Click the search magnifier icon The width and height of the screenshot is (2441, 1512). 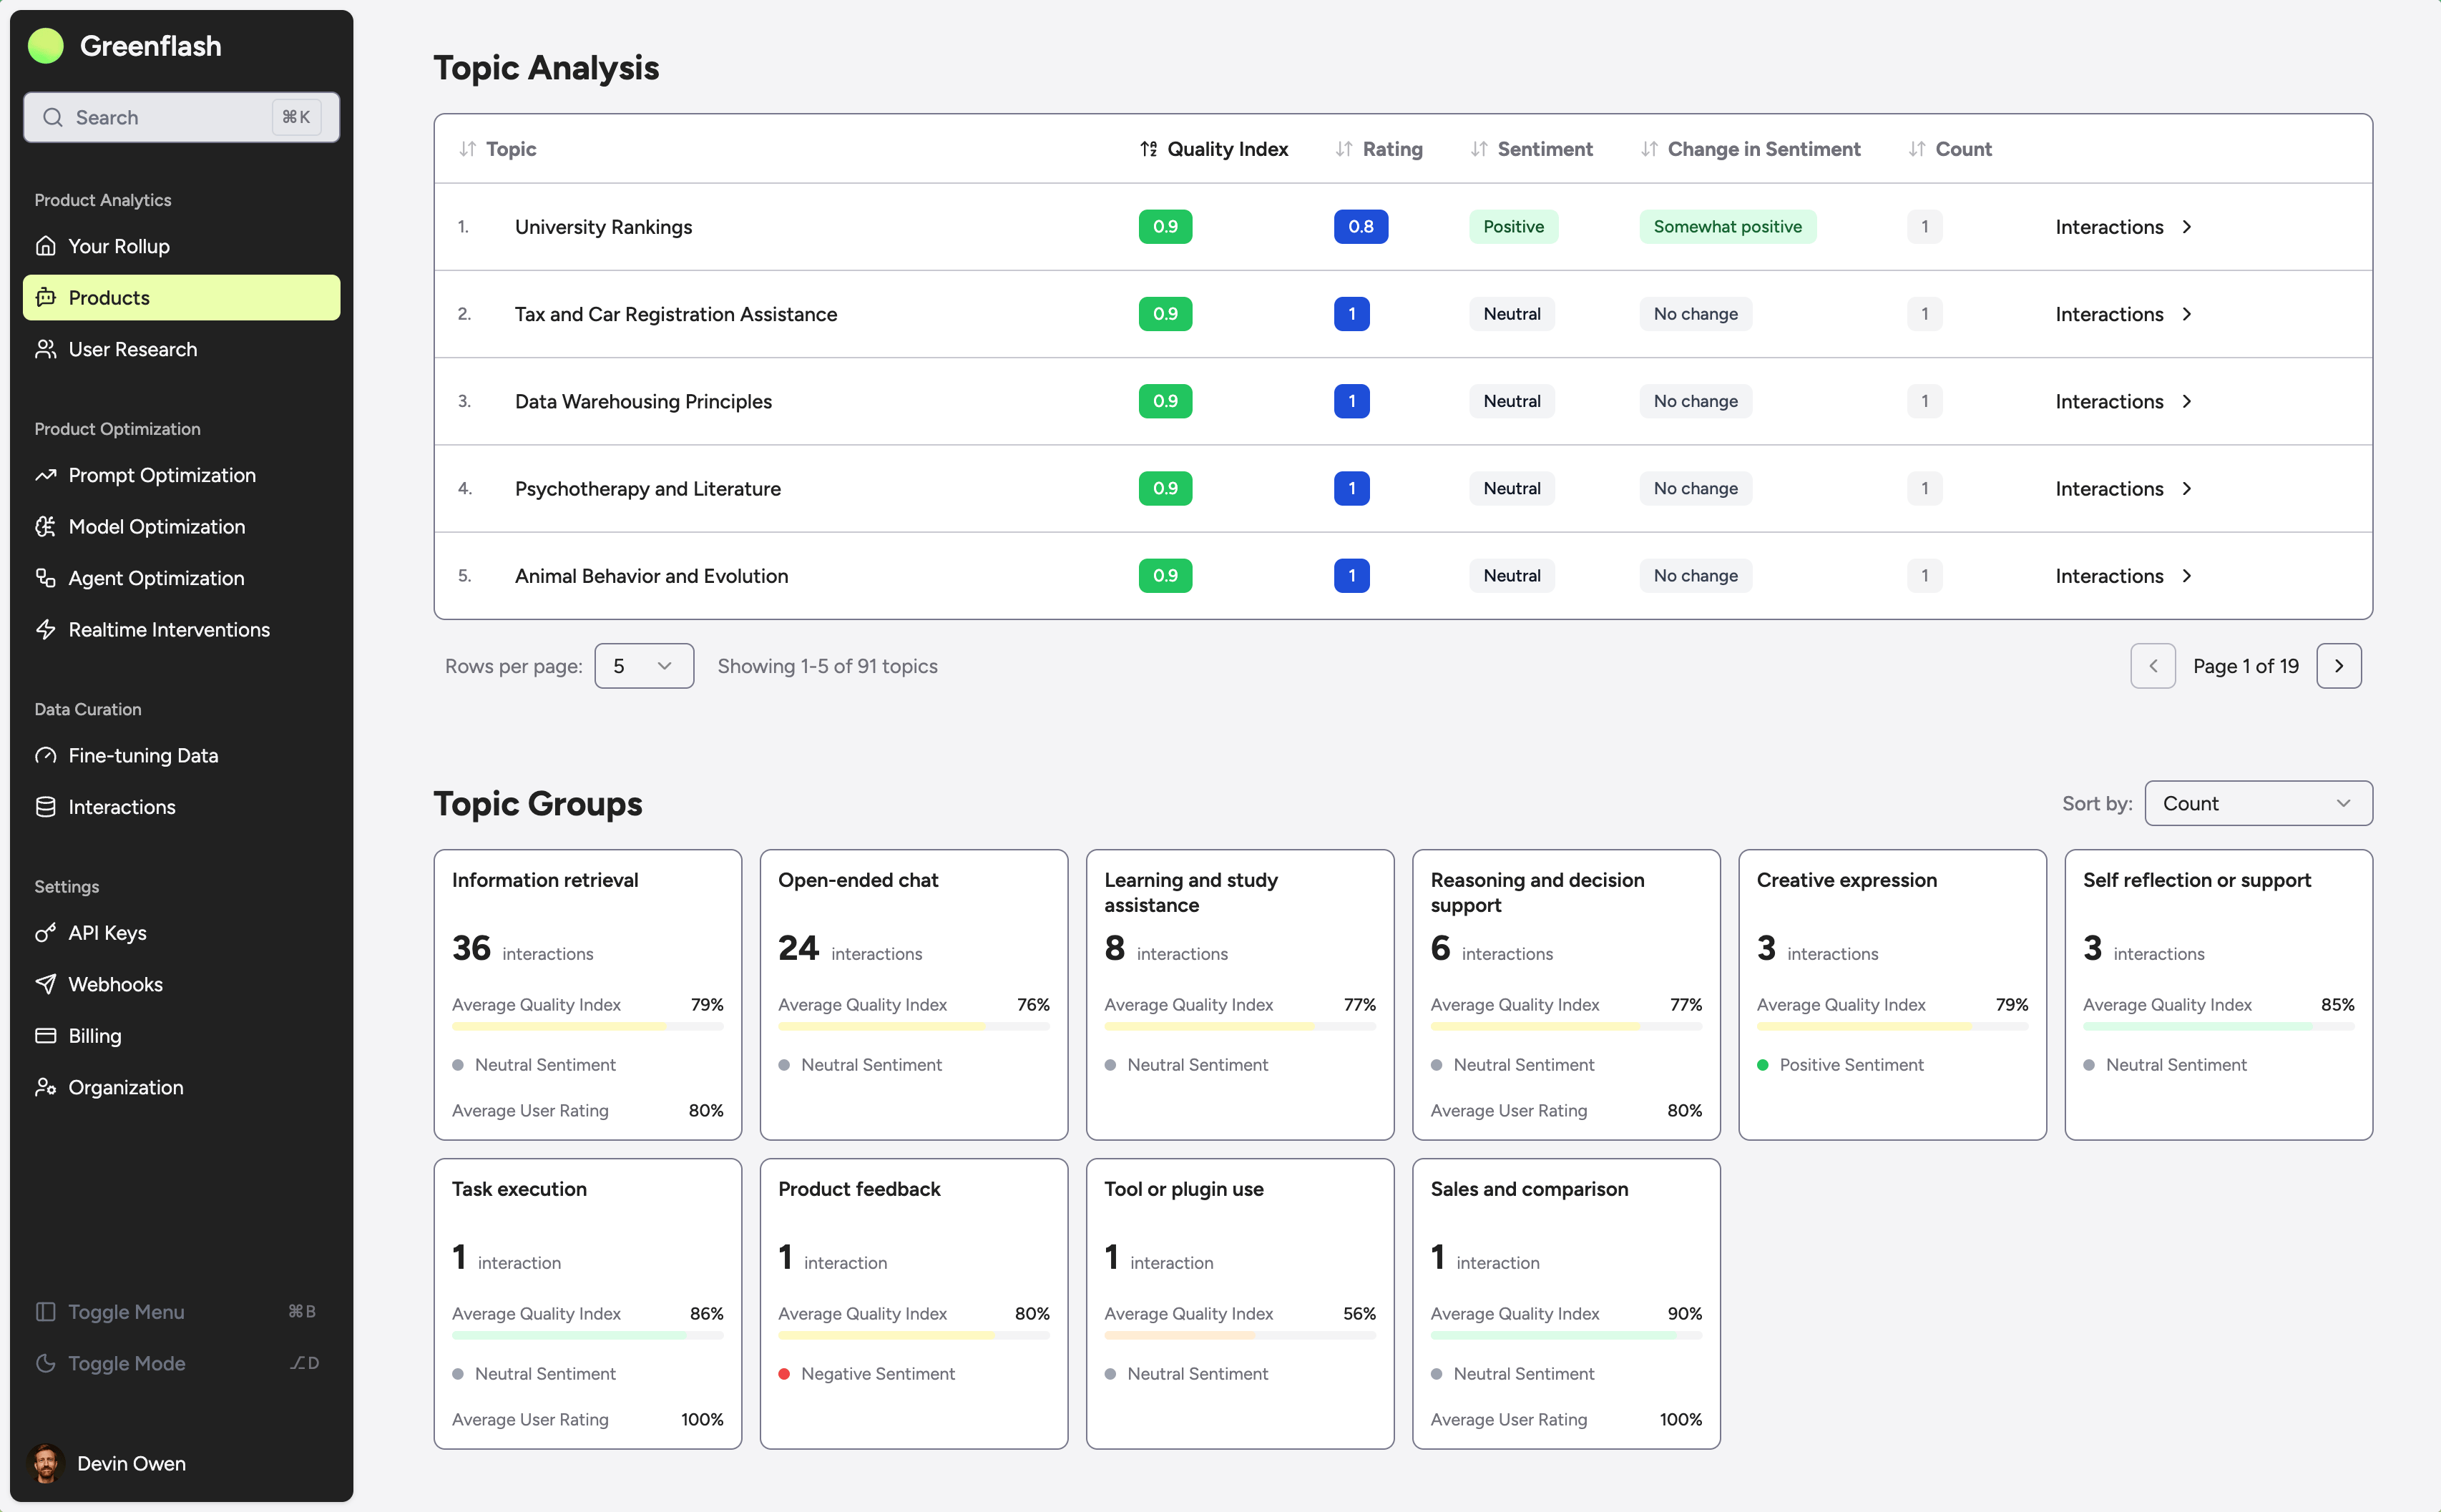(x=53, y=117)
